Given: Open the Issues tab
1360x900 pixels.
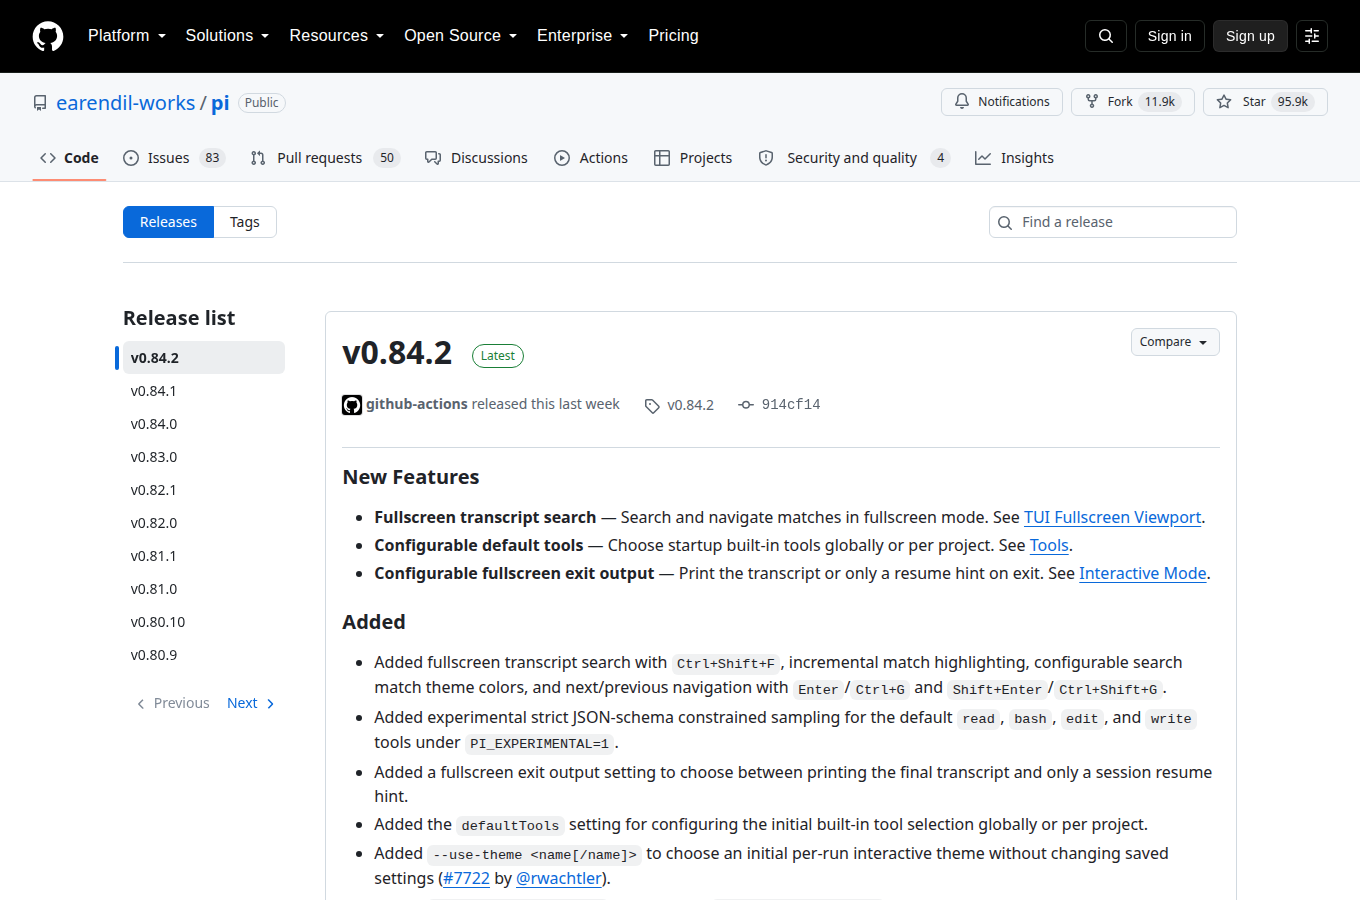Looking at the screenshot, I should (x=174, y=158).
